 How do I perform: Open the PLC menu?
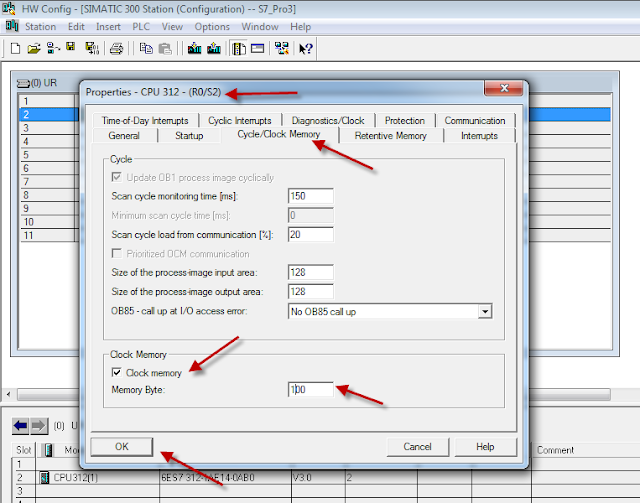pos(141,27)
